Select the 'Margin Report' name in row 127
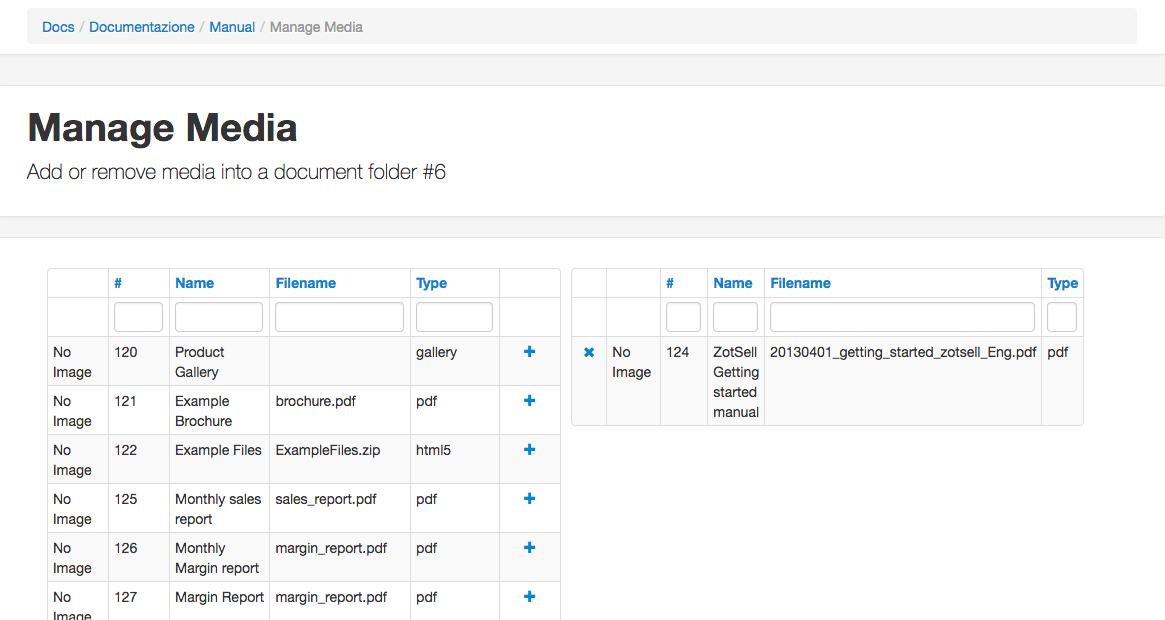 tap(220, 598)
